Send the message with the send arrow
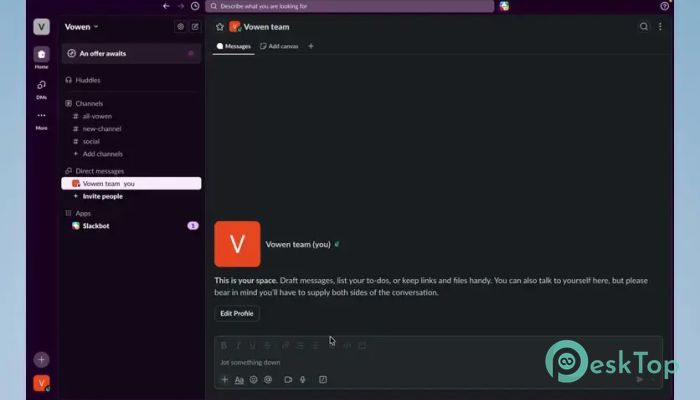The height and width of the screenshot is (400, 700). coord(640,379)
